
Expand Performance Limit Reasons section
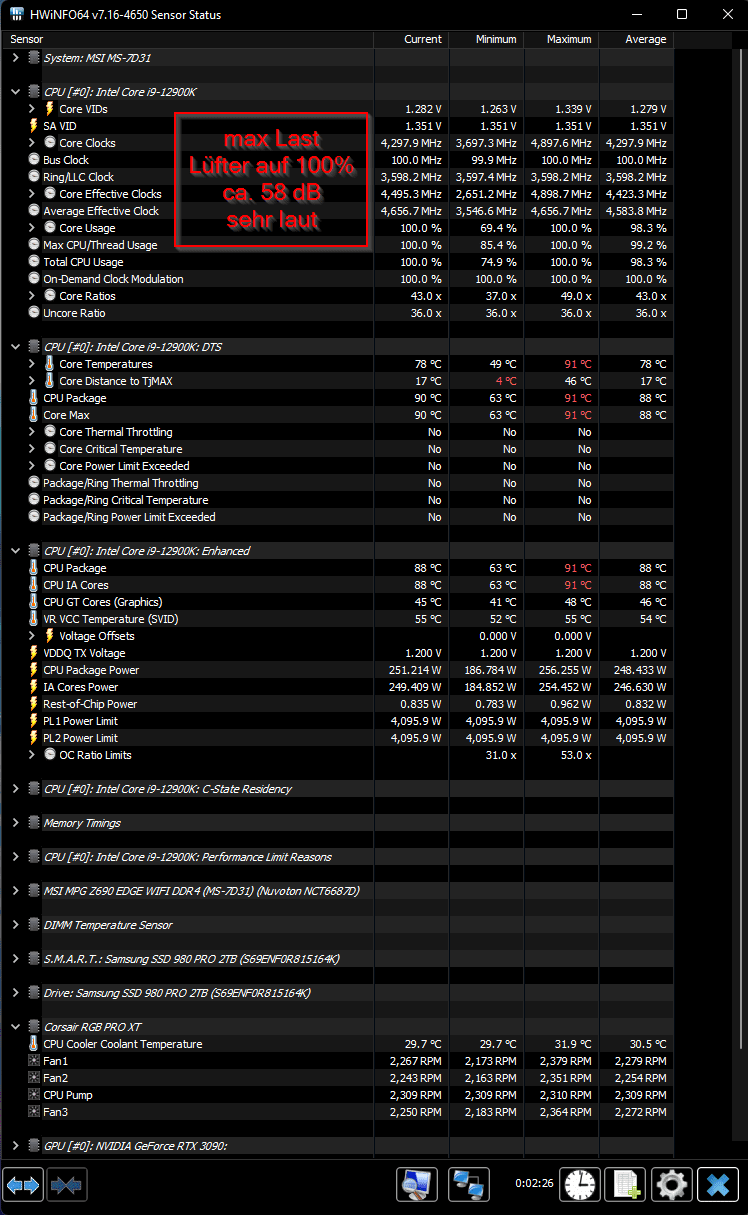[15, 857]
